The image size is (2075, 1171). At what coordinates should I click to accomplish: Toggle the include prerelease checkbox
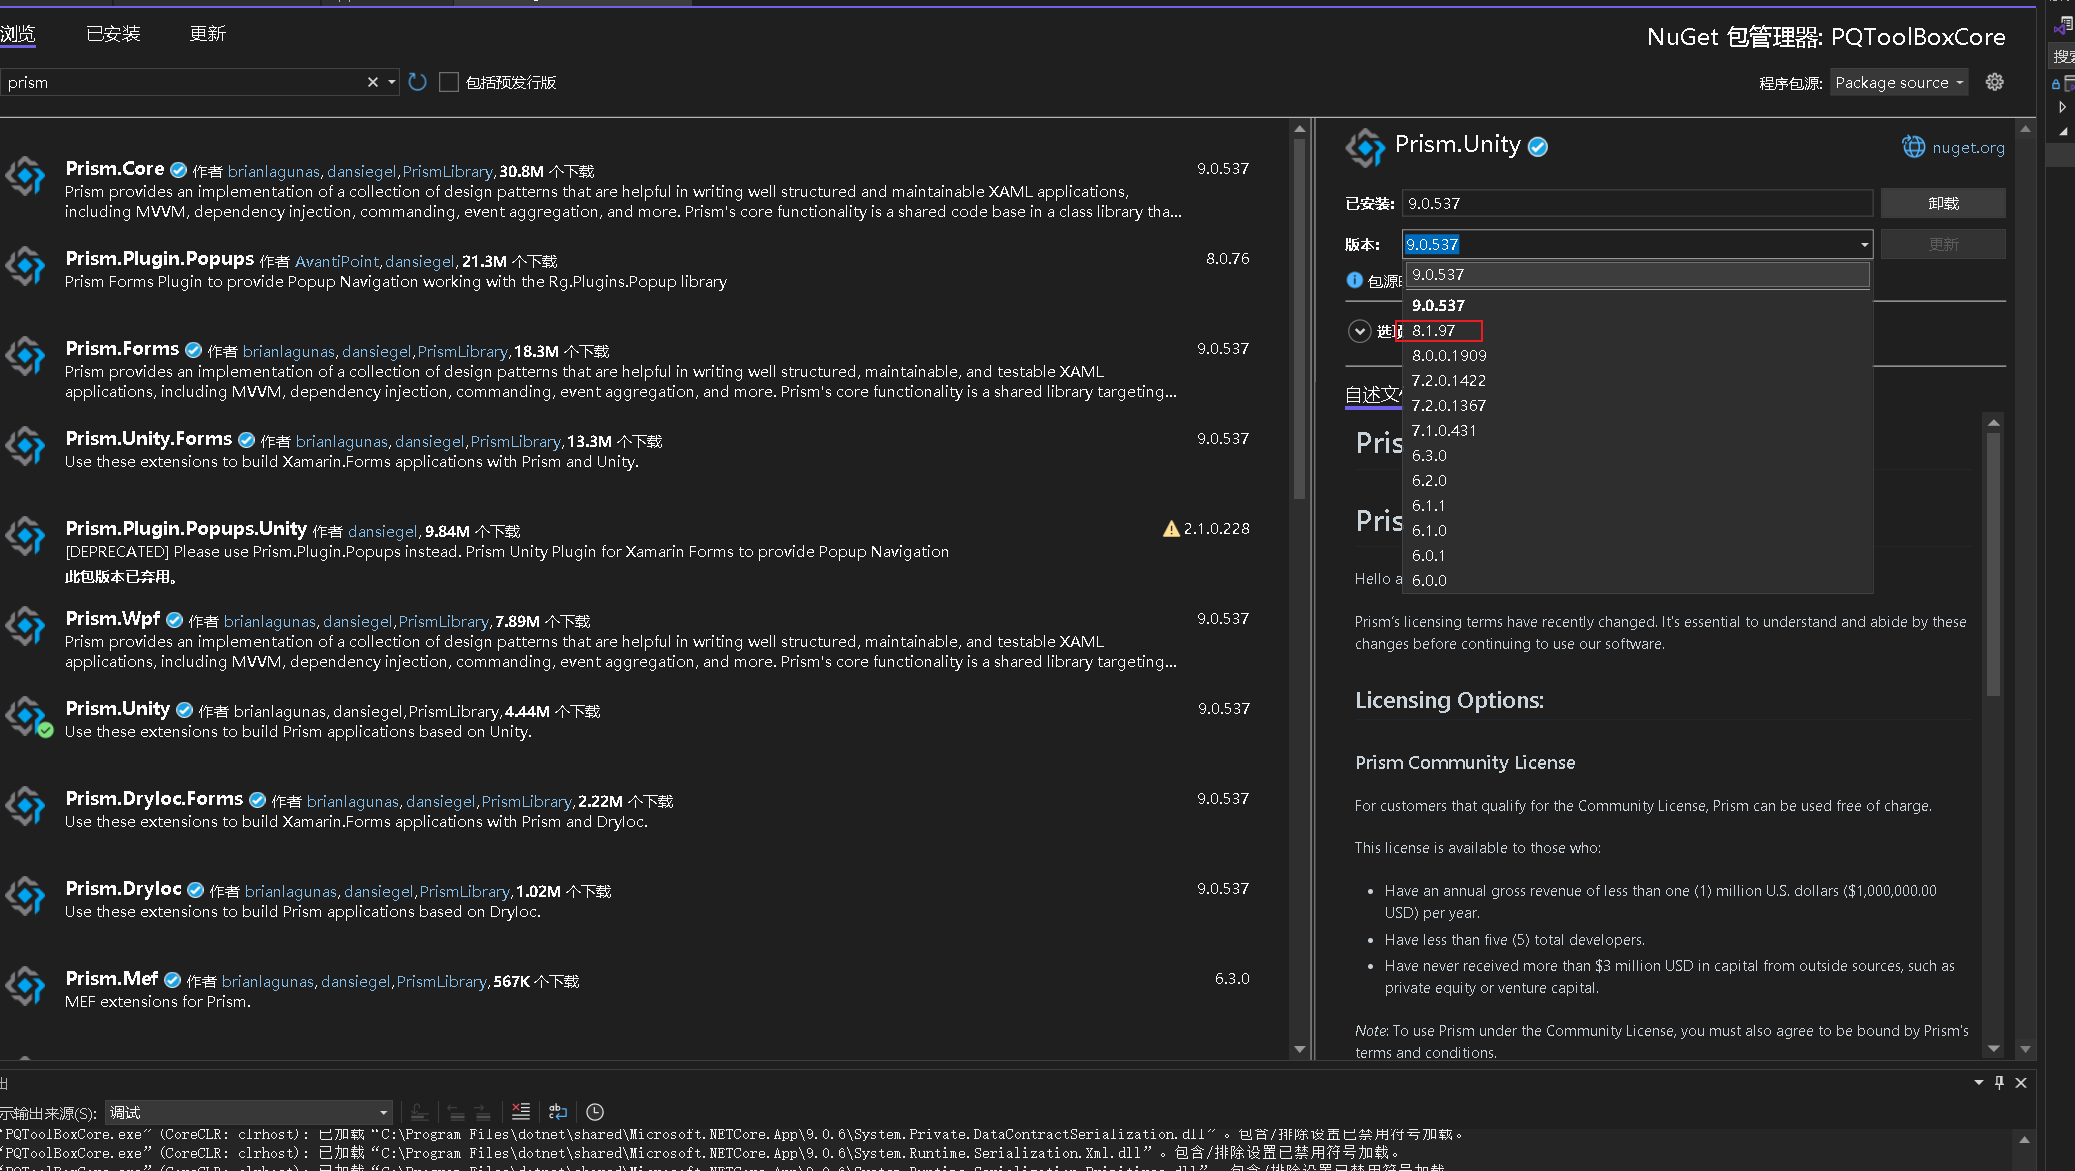point(449,82)
